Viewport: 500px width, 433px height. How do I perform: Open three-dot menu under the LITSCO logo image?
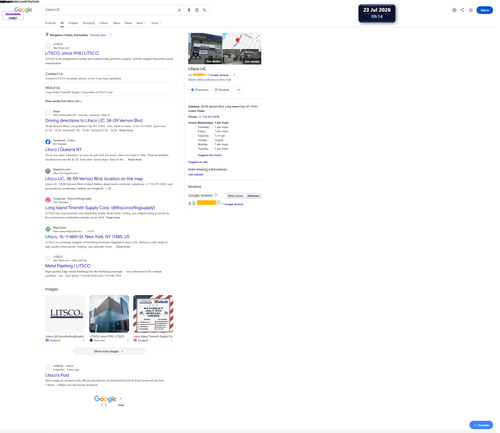click(84, 340)
